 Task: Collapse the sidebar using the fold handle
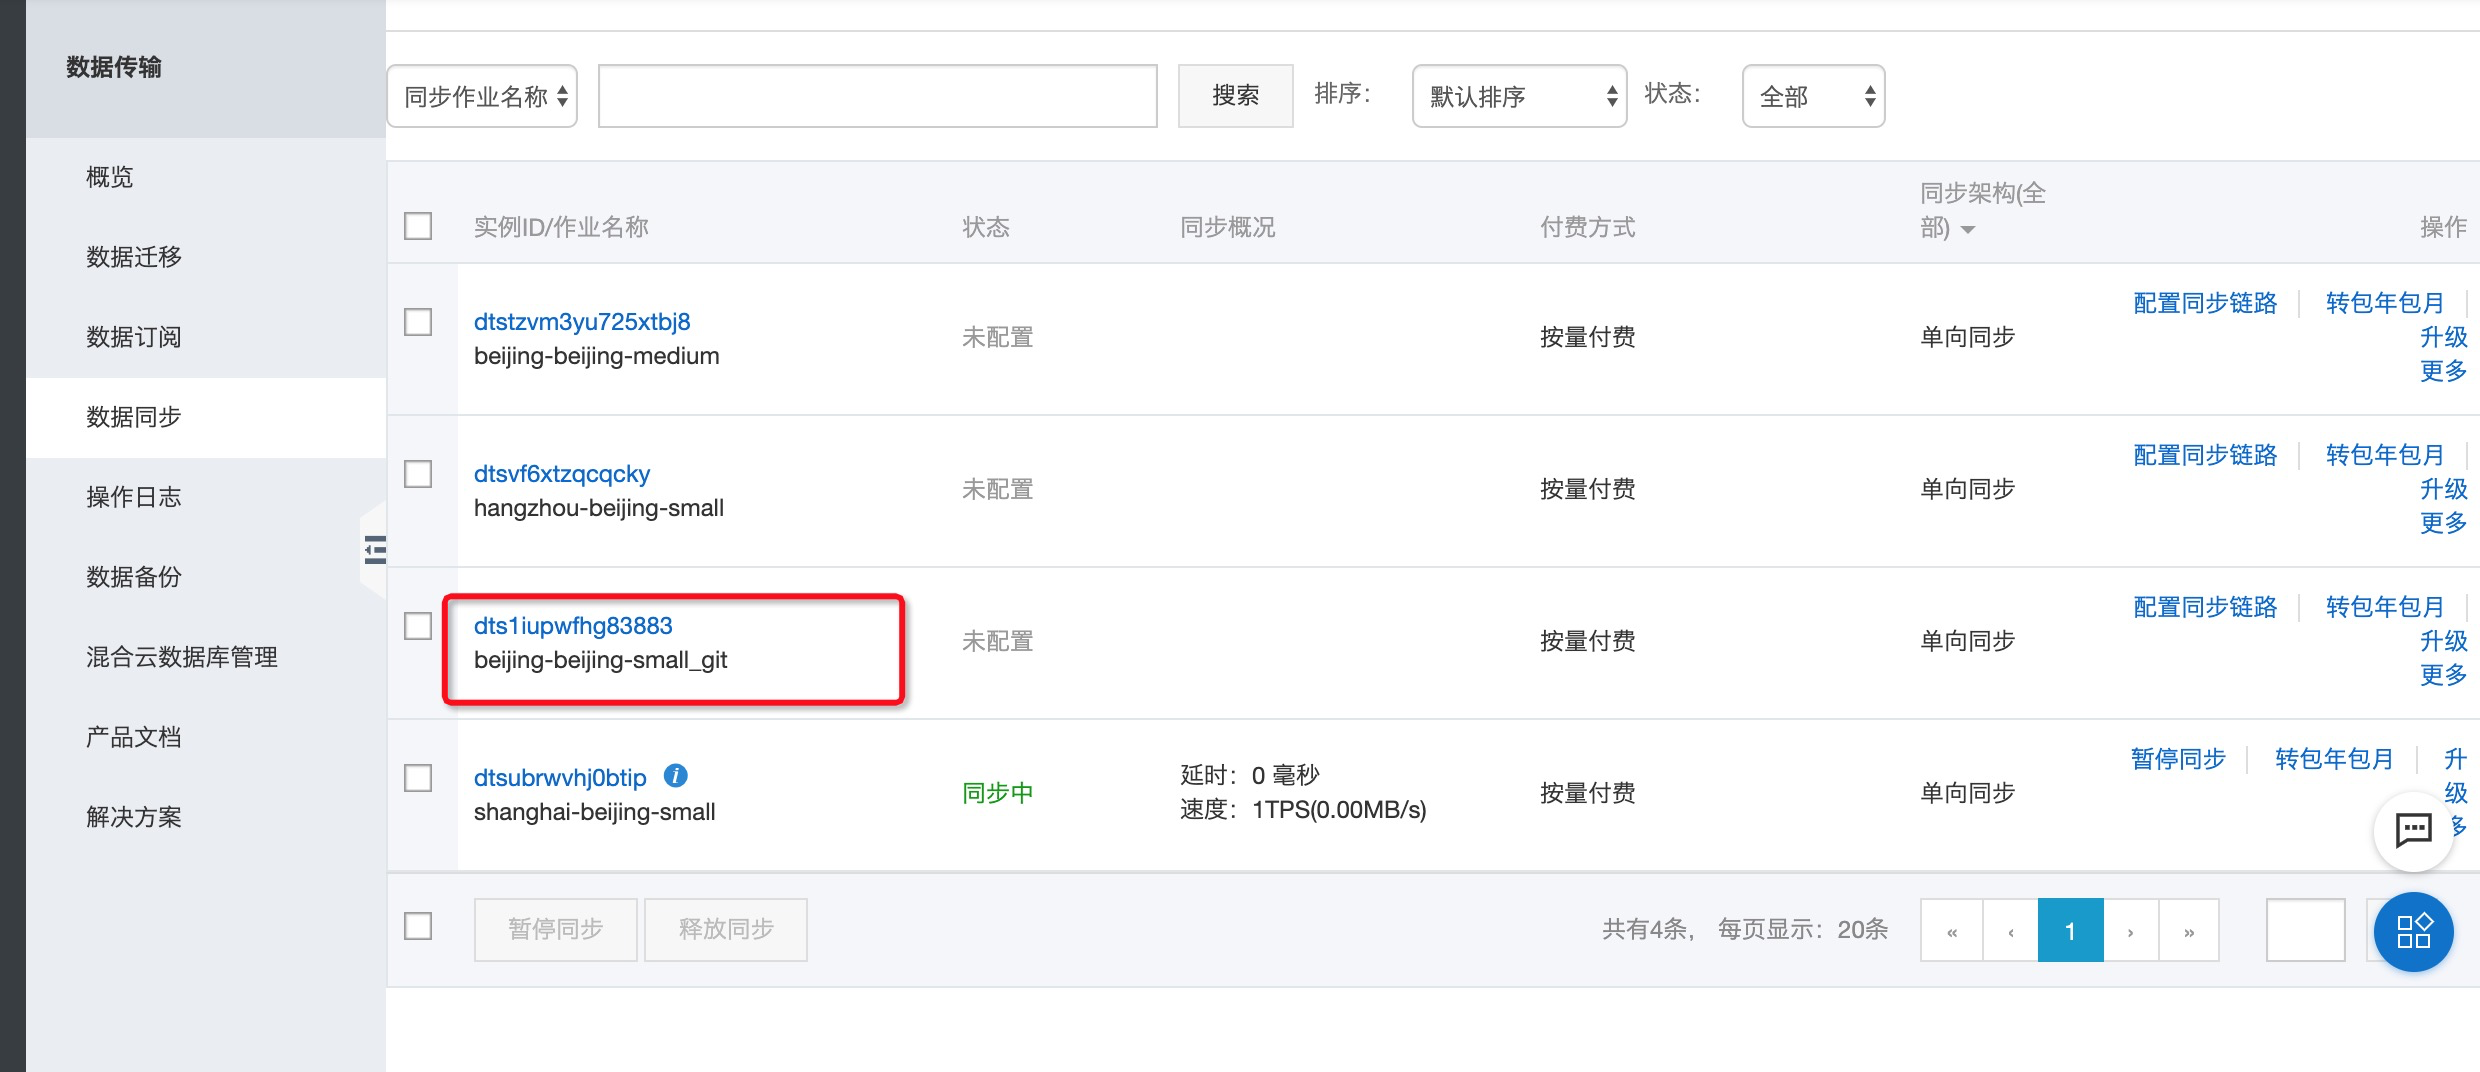[374, 549]
